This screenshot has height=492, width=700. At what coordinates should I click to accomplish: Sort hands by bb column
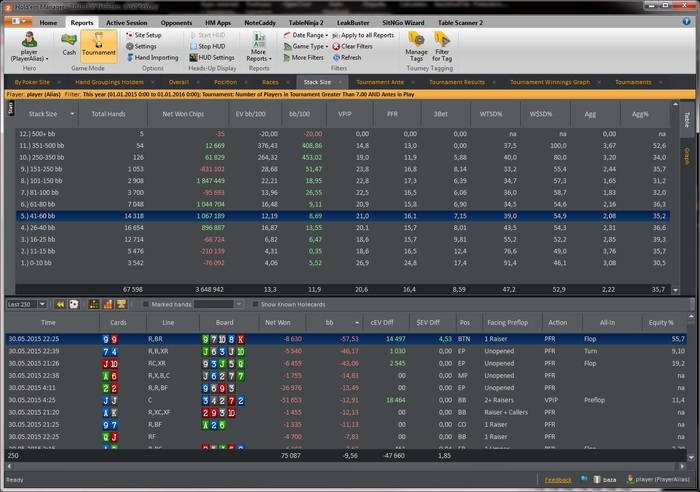[x=329, y=323]
